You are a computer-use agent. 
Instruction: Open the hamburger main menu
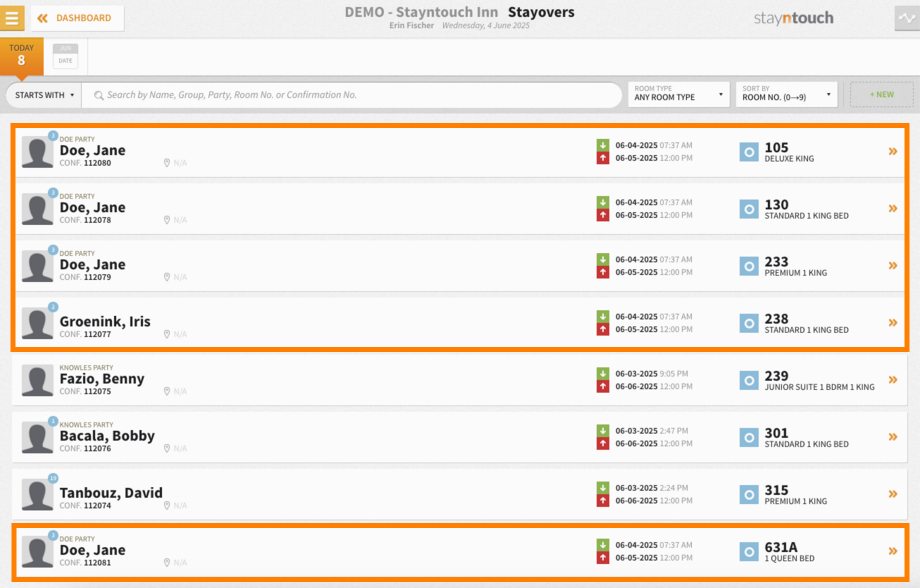(x=12, y=18)
